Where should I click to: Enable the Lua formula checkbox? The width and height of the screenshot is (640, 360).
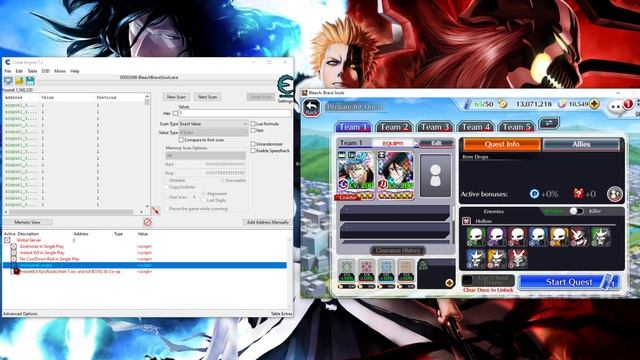click(253, 124)
